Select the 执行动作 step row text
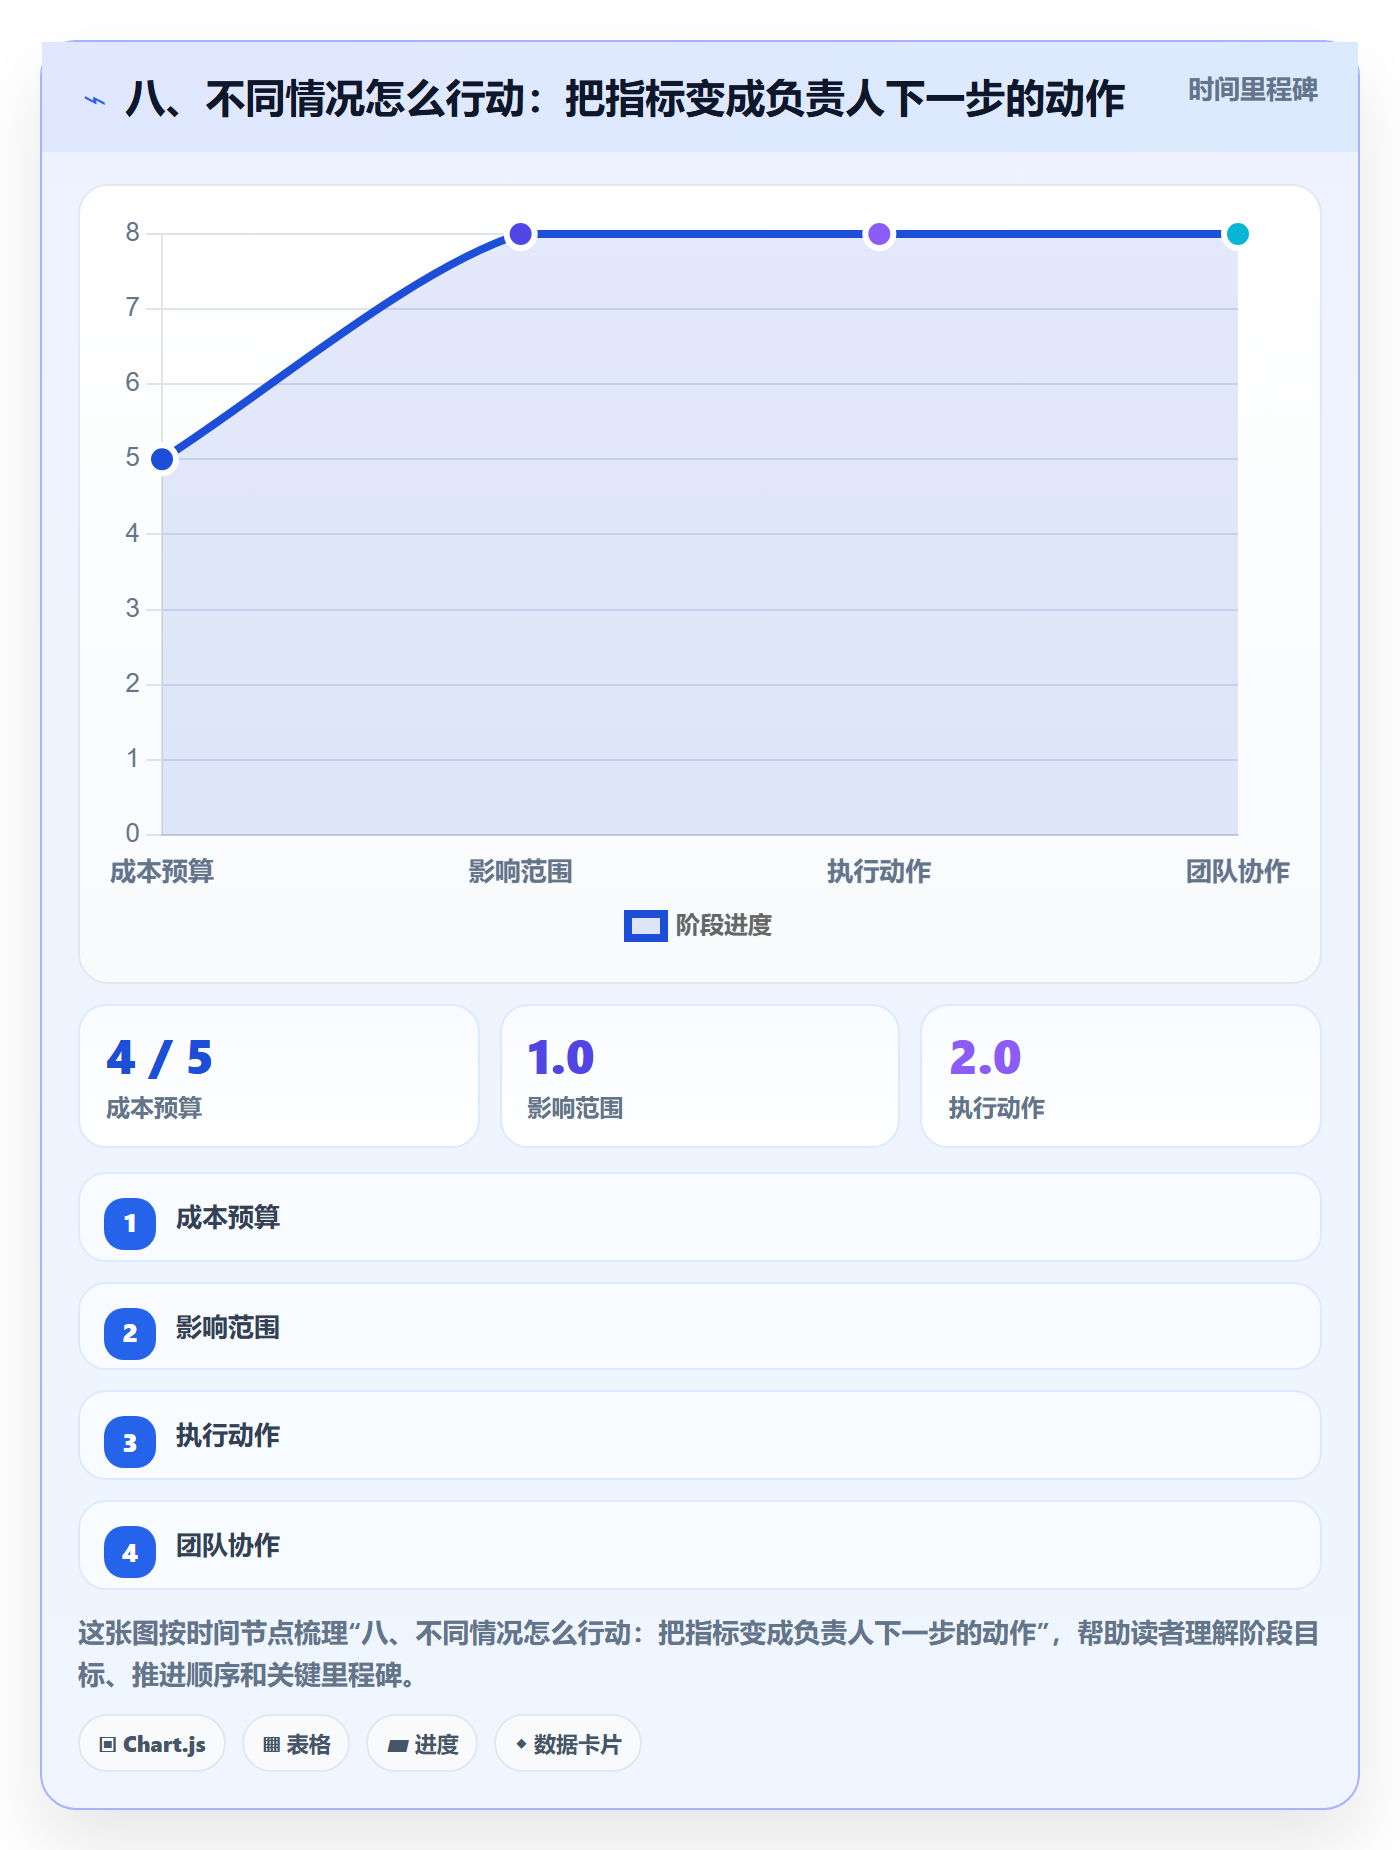1400x1850 pixels. [228, 1436]
